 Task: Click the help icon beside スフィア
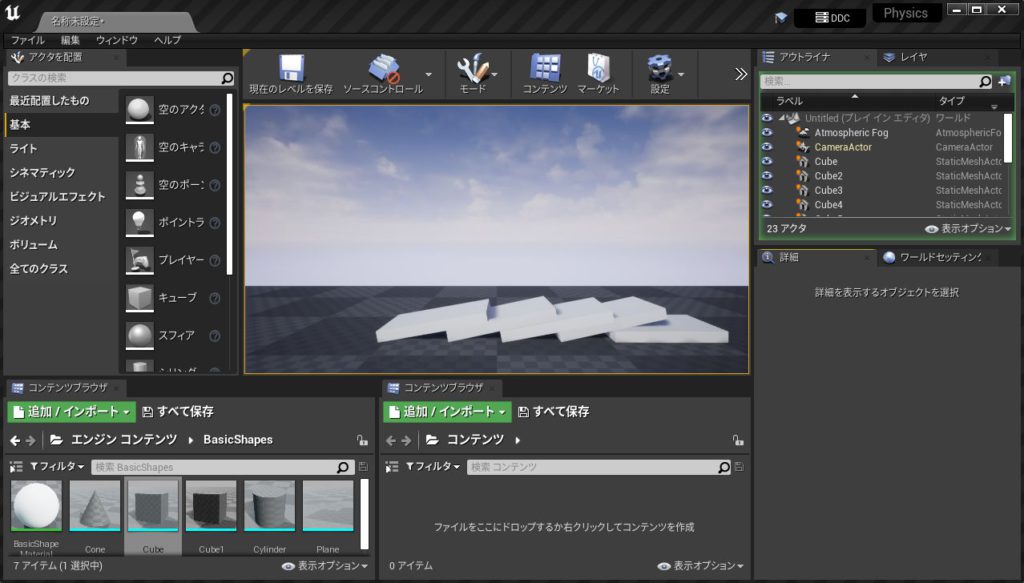(214, 336)
